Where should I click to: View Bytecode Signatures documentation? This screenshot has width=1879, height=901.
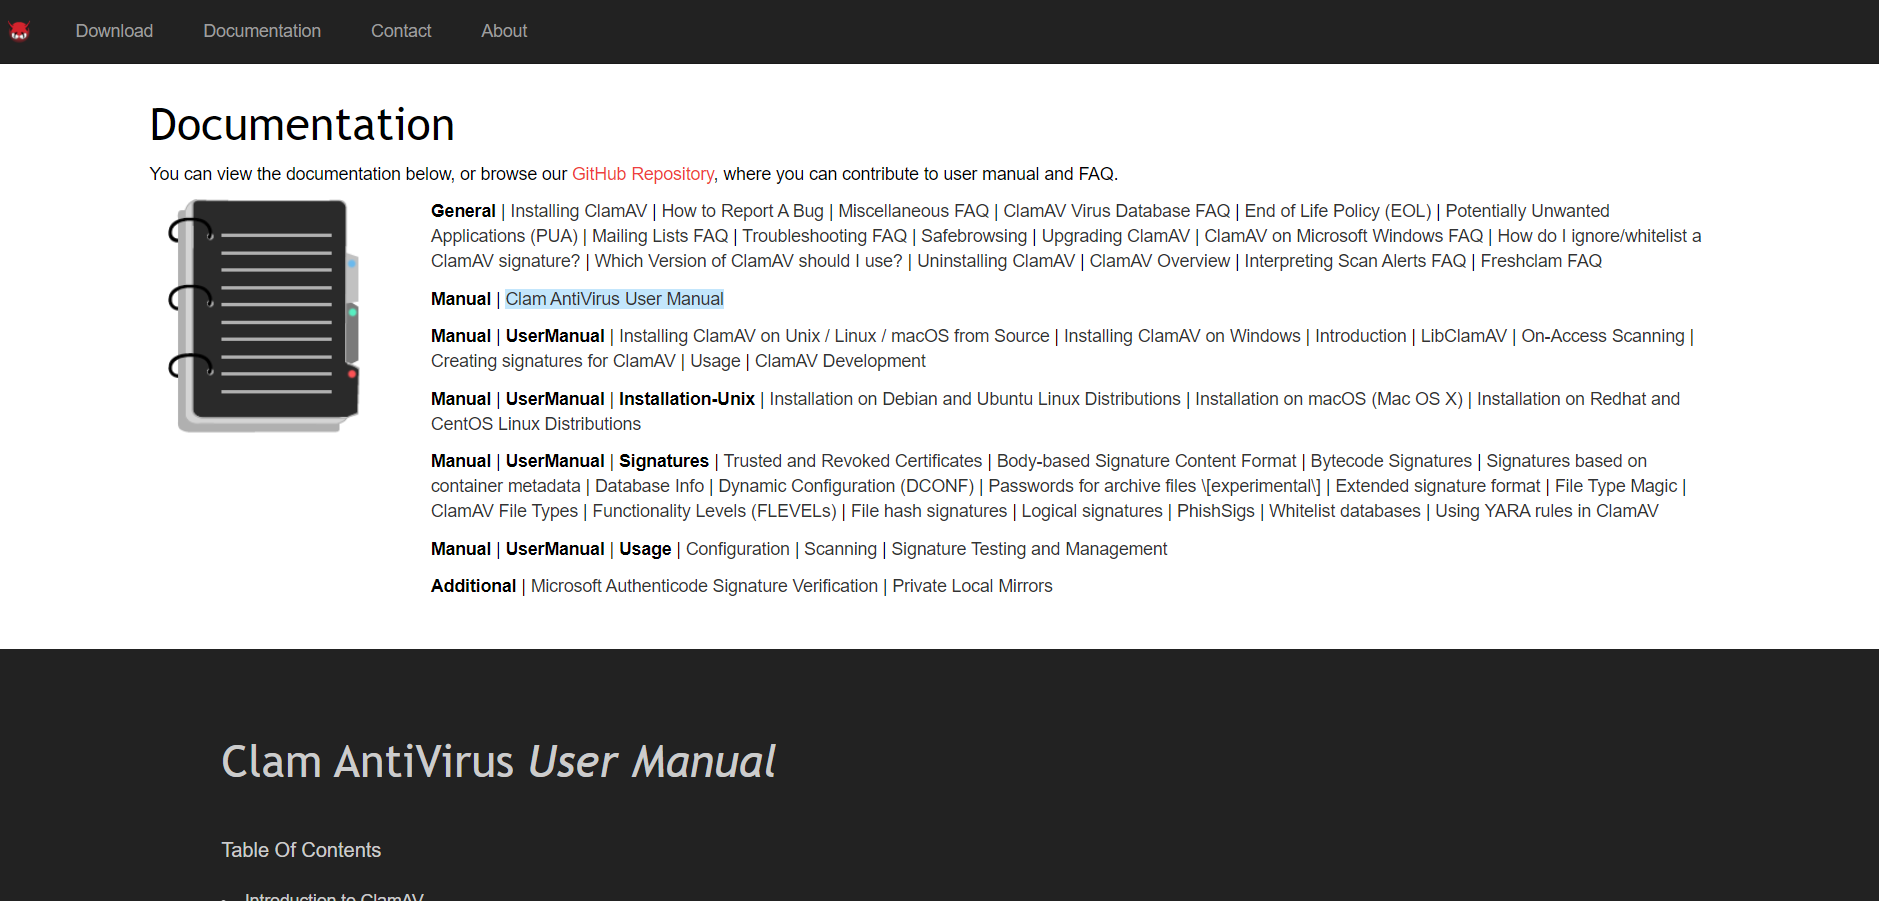point(1391,461)
